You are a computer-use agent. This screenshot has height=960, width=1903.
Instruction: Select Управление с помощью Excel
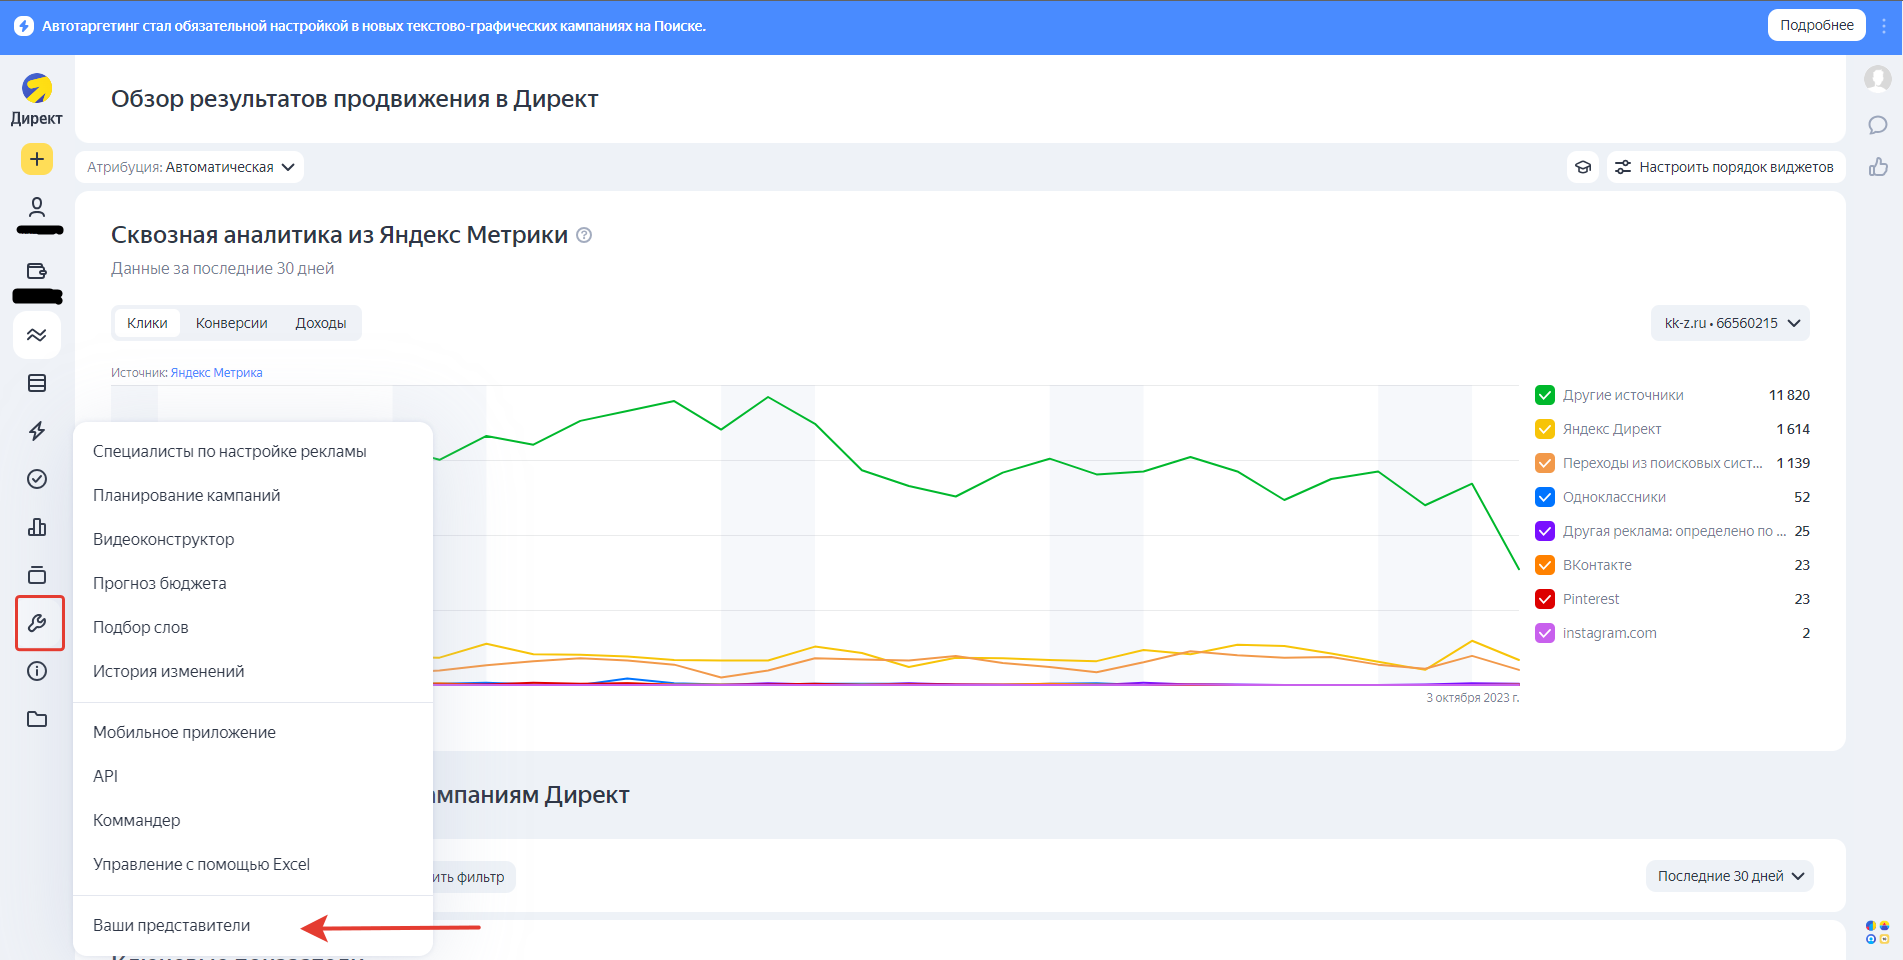(253, 864)
